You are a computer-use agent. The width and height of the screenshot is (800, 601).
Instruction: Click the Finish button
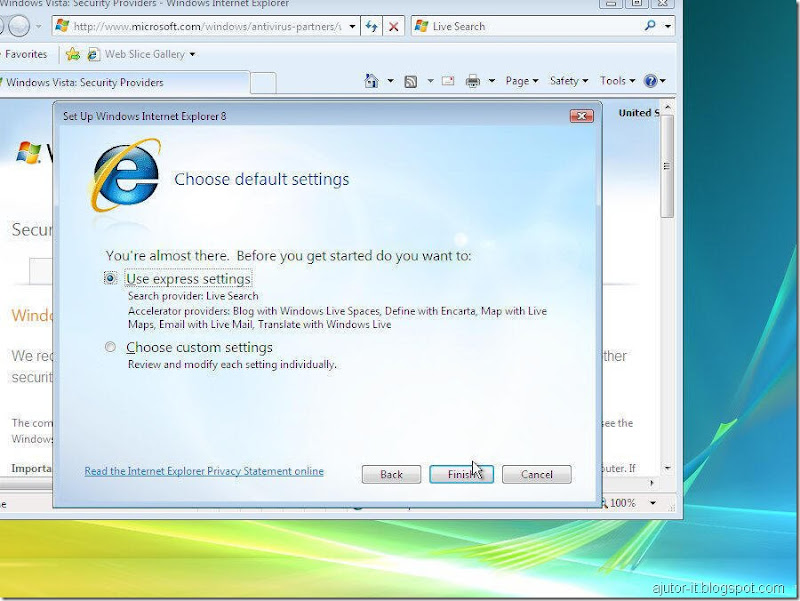[461, 474]
